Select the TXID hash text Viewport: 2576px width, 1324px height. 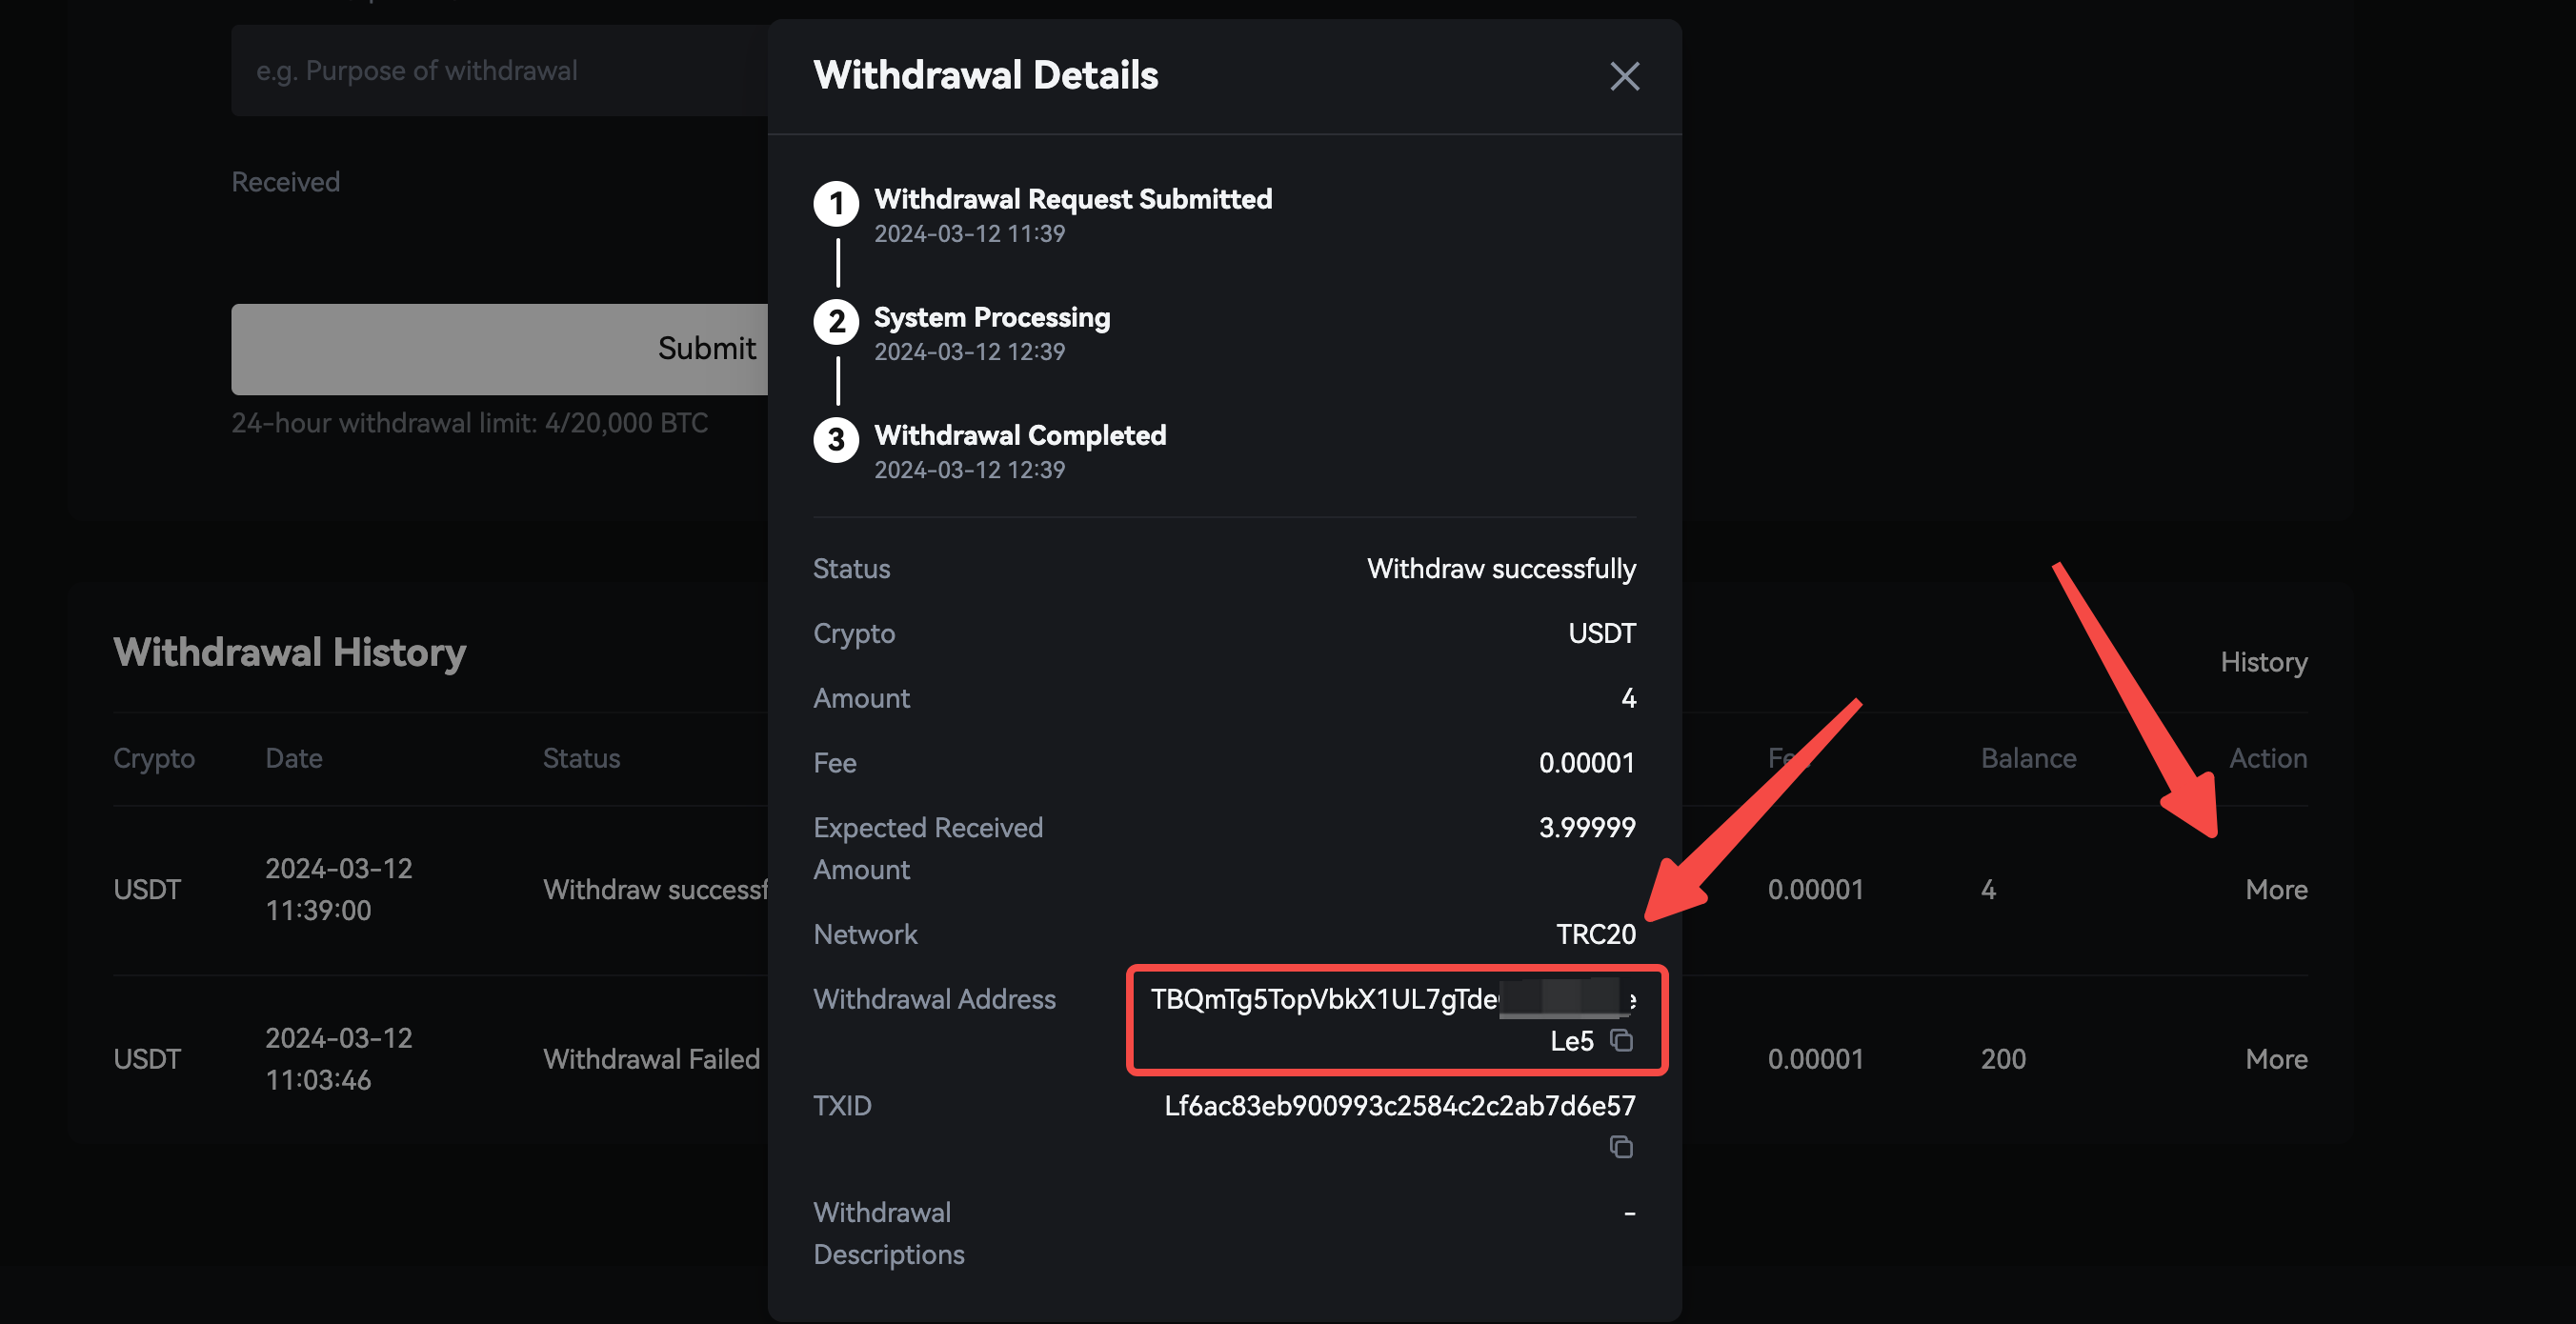[1399, 1106]
